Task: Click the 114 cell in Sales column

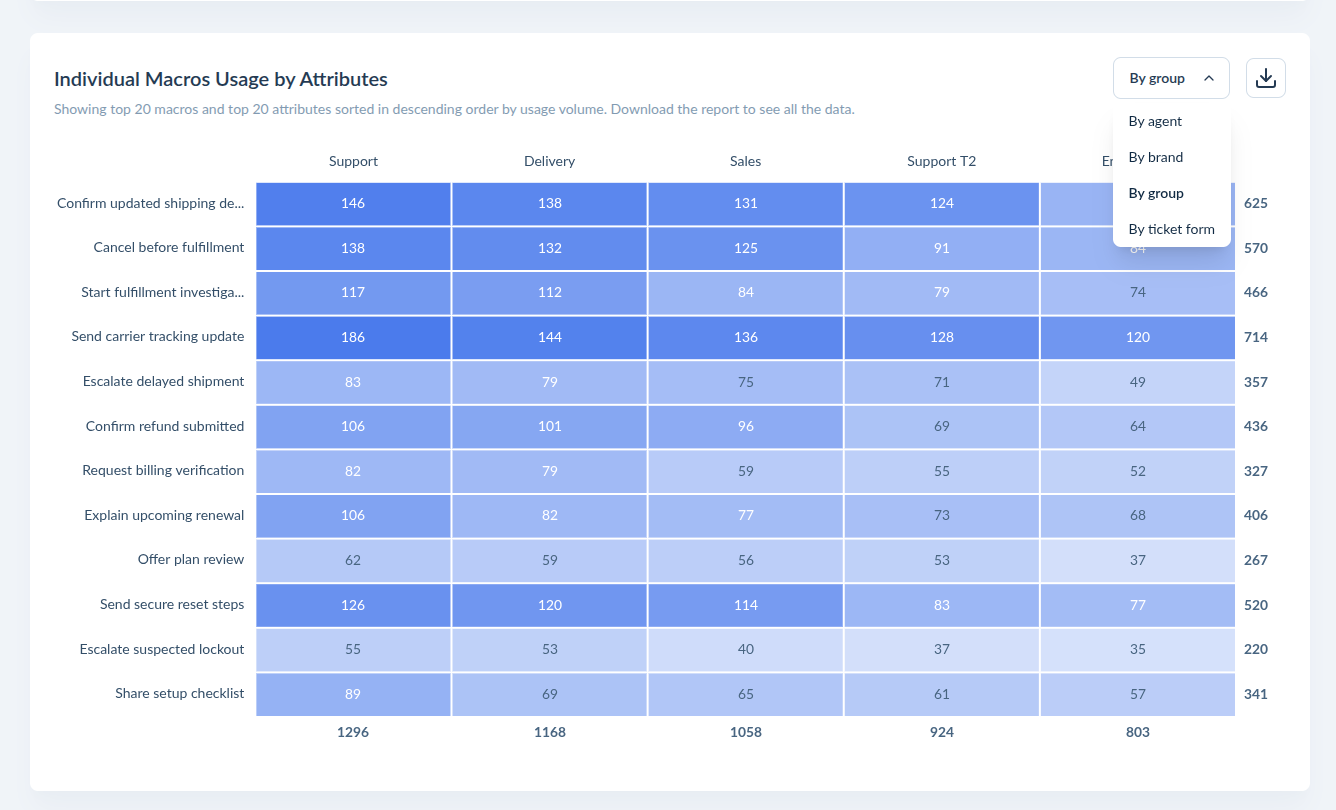Action: [745, 605]
